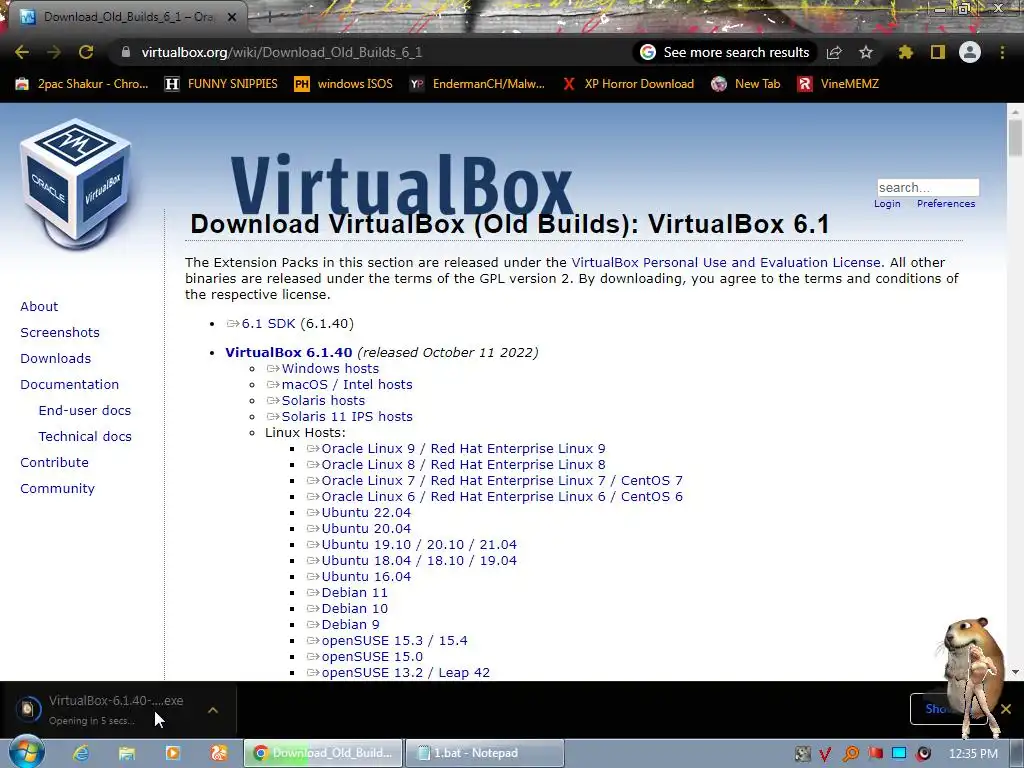This screenshot has height=768, width=1024.
Task: Expand the download item options chevron
Action: pyautogui.click(x=213, y=710)
